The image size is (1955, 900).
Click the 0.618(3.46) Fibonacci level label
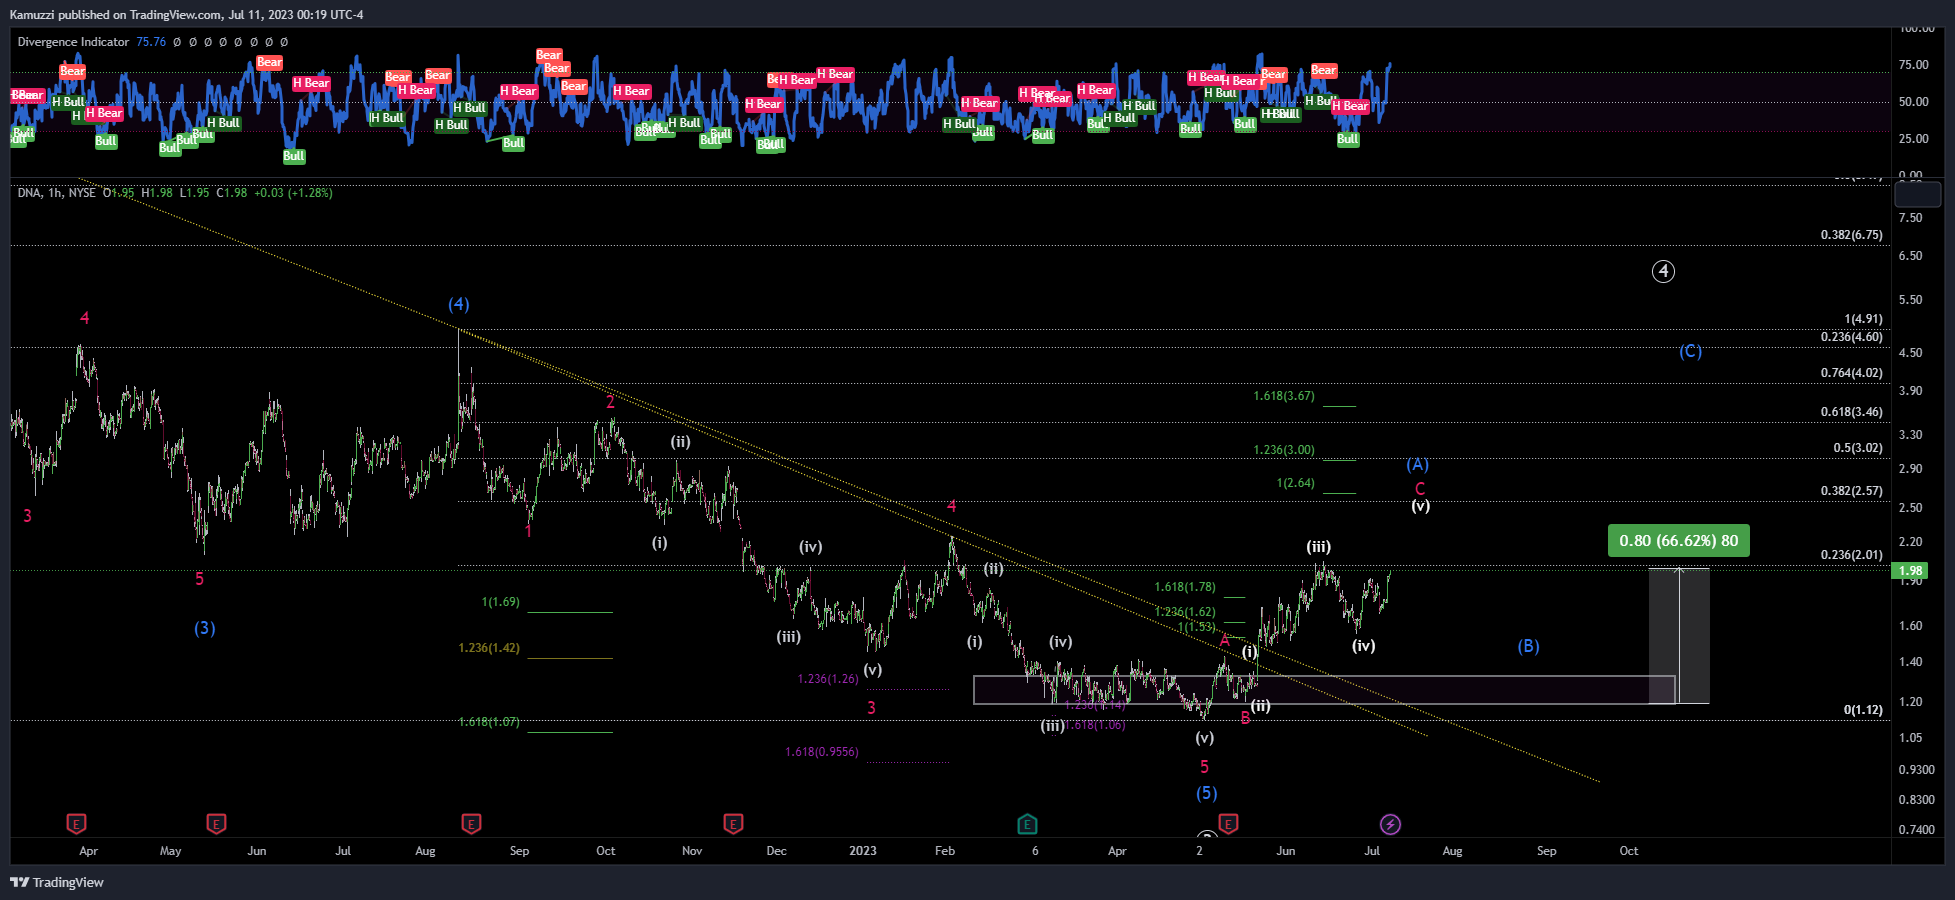point(1851,412)
